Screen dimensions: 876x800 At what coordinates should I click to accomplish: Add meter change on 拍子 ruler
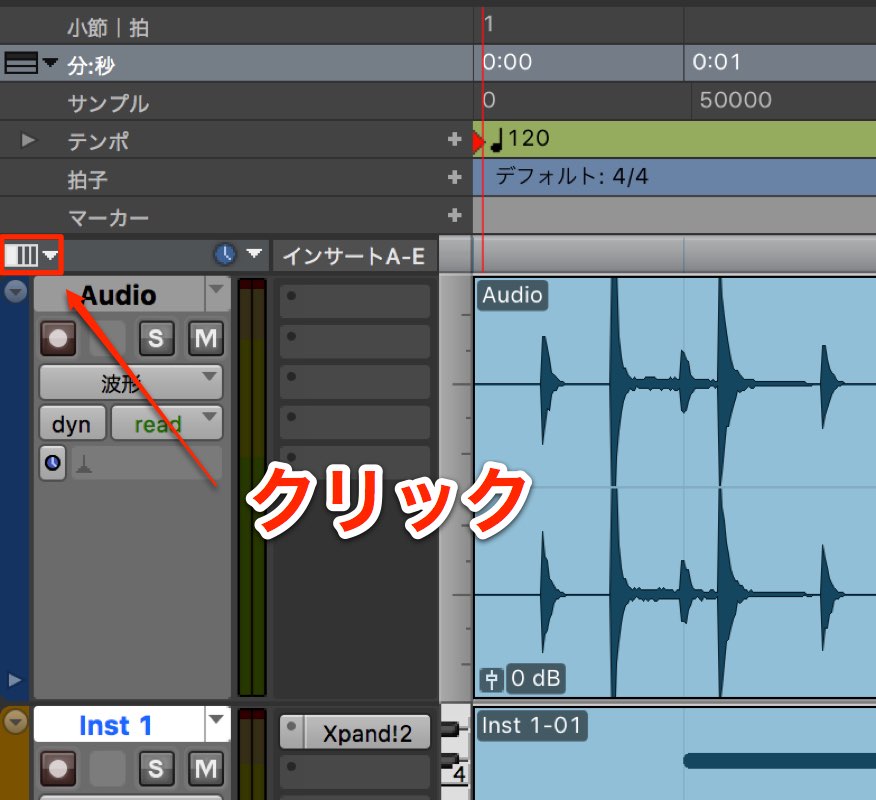[x=455, y=177]
